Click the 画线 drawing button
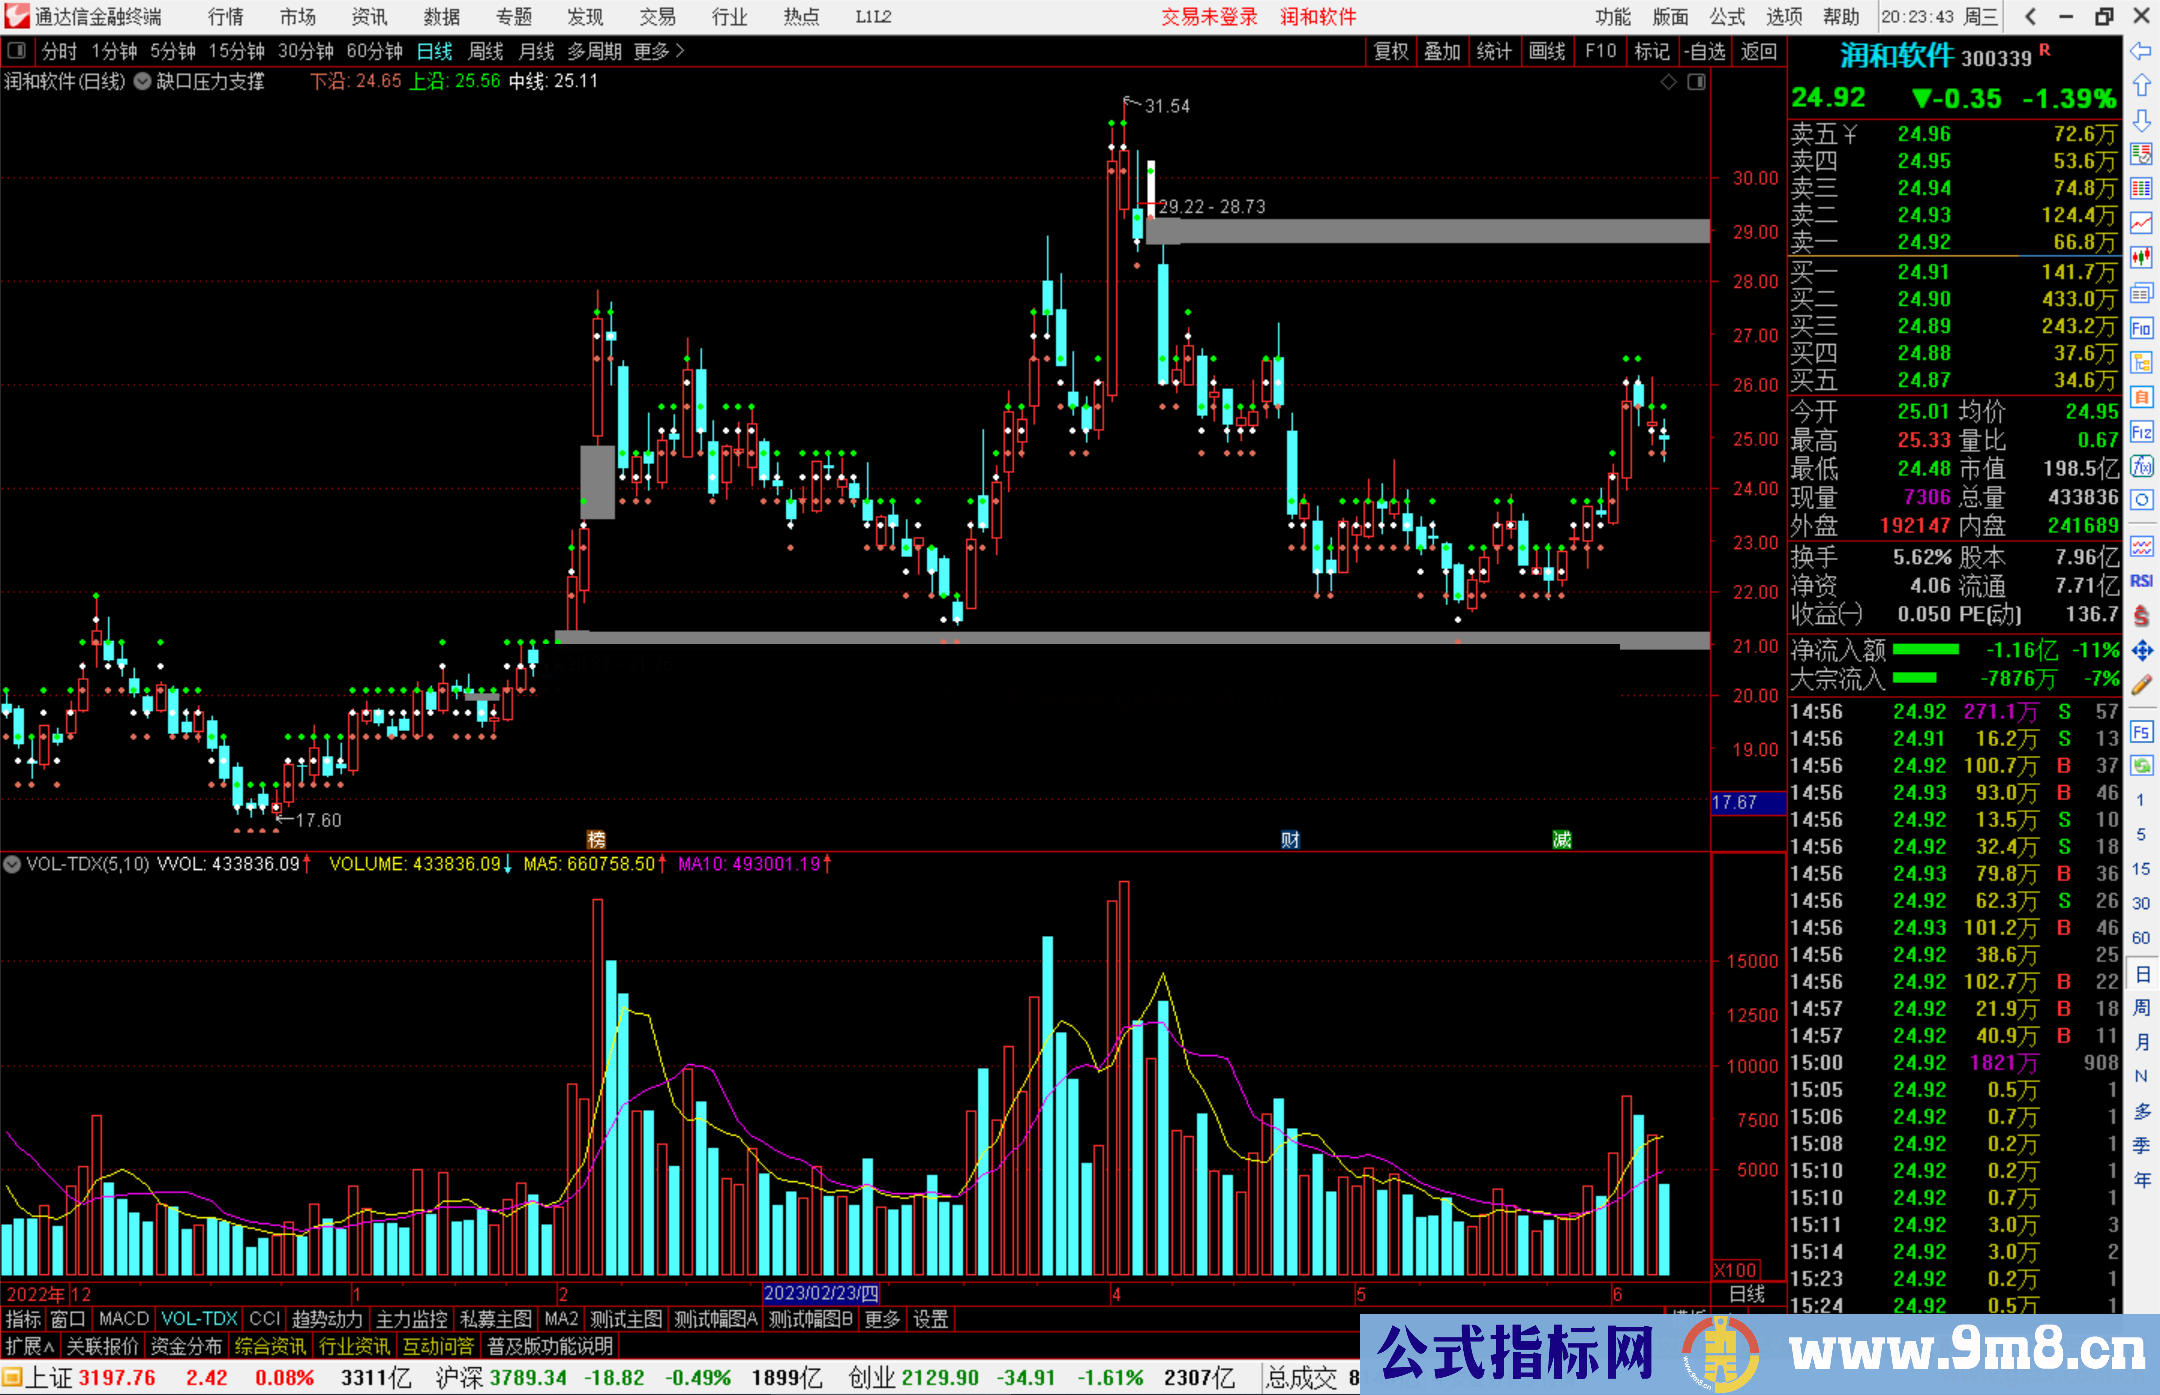 (1546, 51)
